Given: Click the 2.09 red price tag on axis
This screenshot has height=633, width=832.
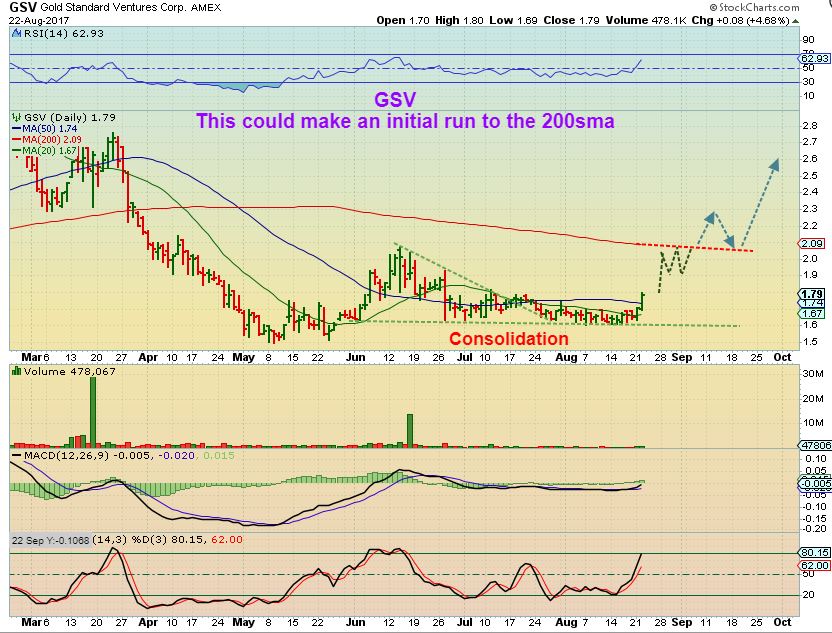Looking at the screenshot, I should click(x=812, y=244).
